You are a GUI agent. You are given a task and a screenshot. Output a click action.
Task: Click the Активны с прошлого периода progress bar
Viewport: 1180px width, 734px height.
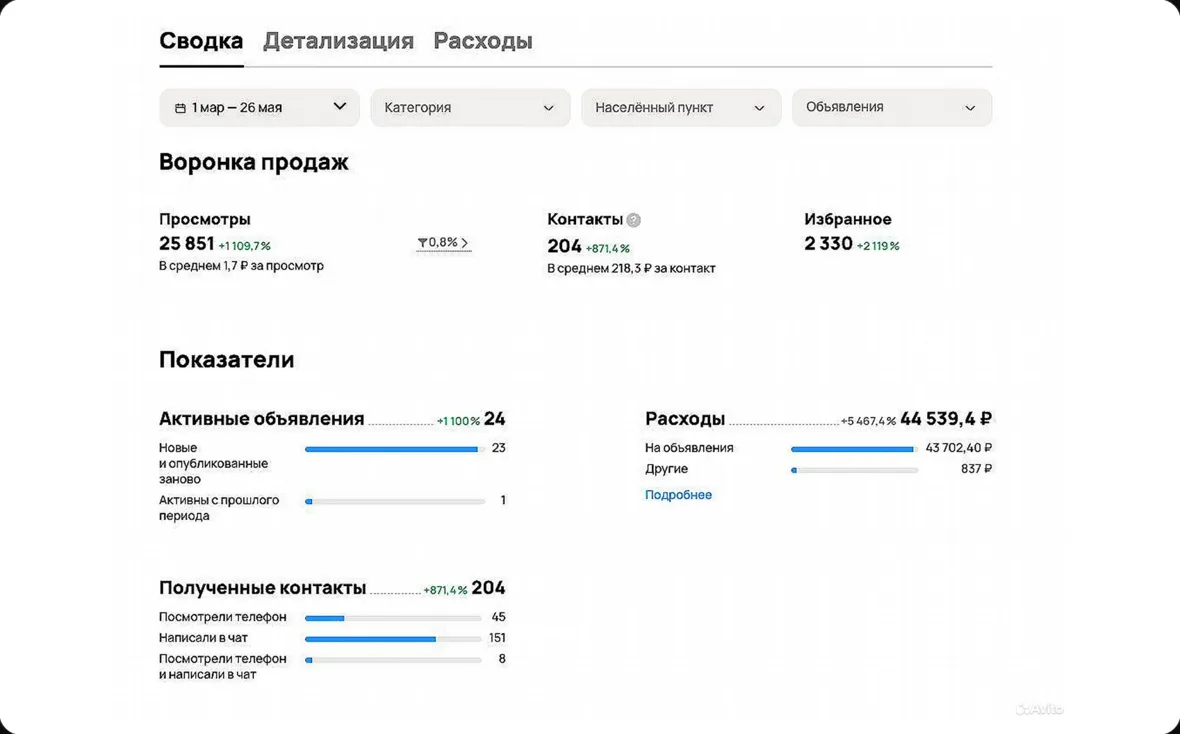pyautogui.click(x=394, y=501)
